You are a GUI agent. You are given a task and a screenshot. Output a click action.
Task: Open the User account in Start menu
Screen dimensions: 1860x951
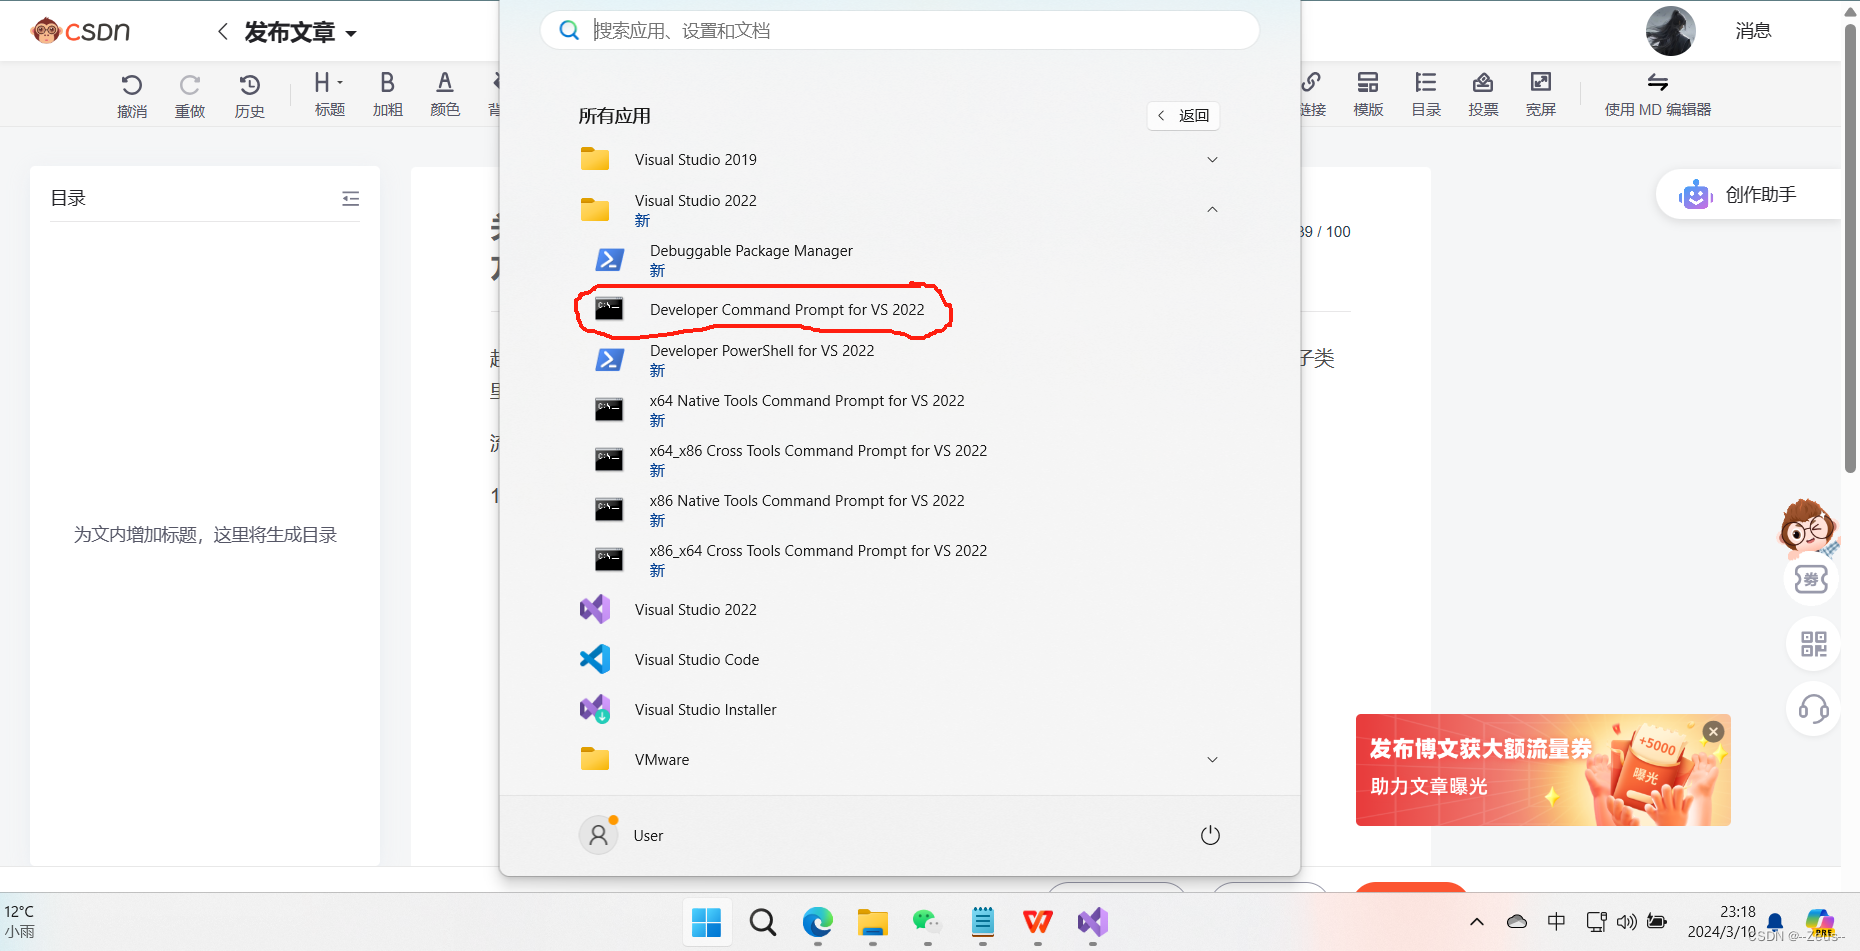point(622,835)
